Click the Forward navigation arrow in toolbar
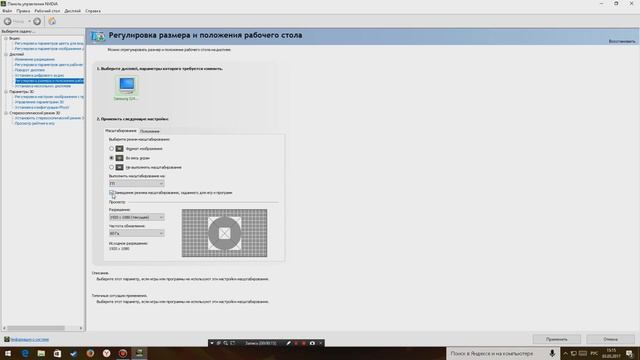 tap(37, 21)
